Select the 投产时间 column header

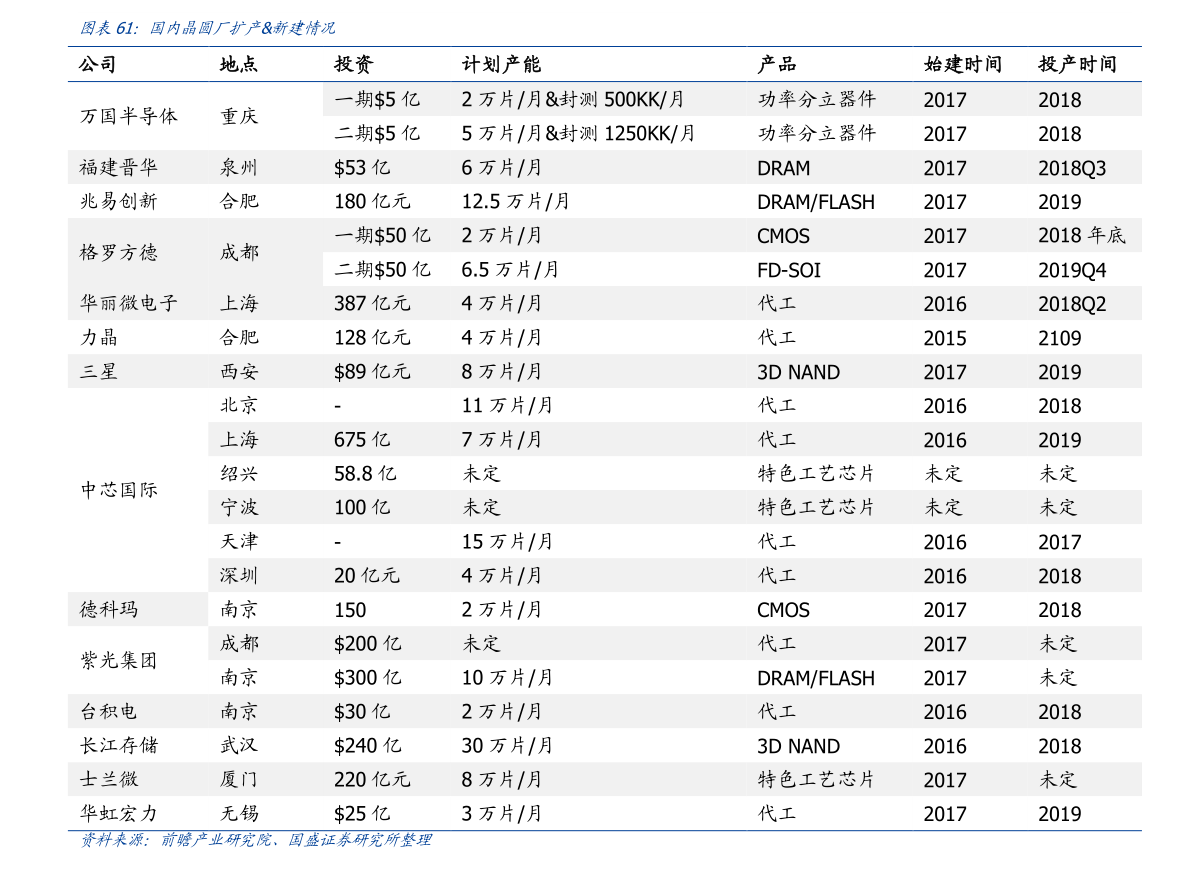click(x=1077, y=65)
